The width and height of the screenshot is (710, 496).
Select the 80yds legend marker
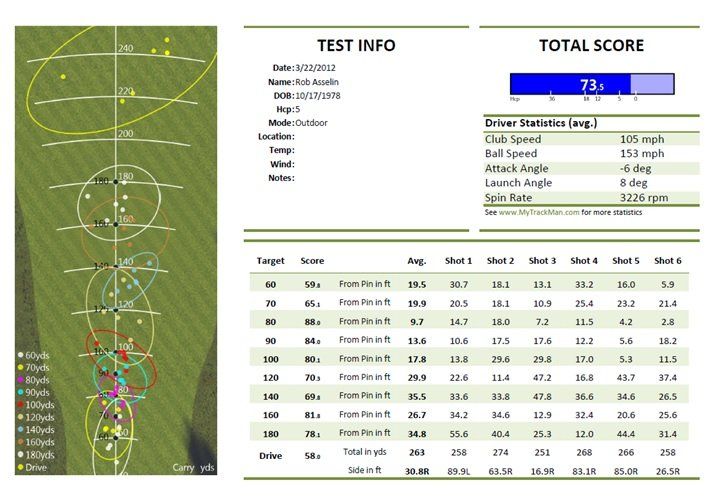[x=22, y=380]
